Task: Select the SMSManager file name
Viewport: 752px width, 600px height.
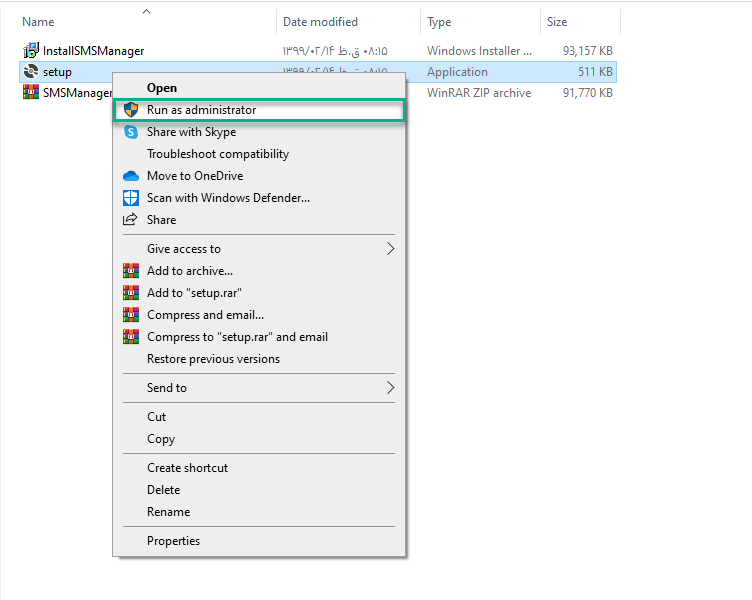Action: pos(77,93)
